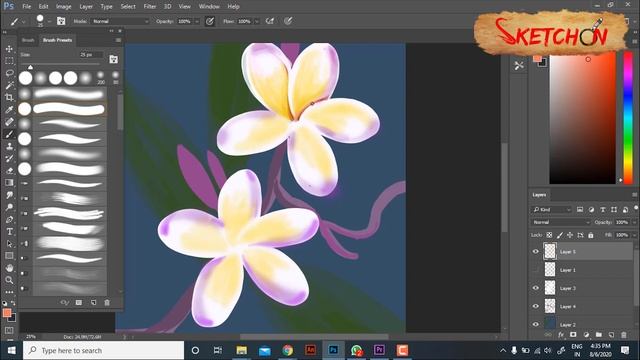This screenshot has height=360, width=640.
Task: Select the Healing Brush tool
Action: pyautogui.click(x=9, y=122)
